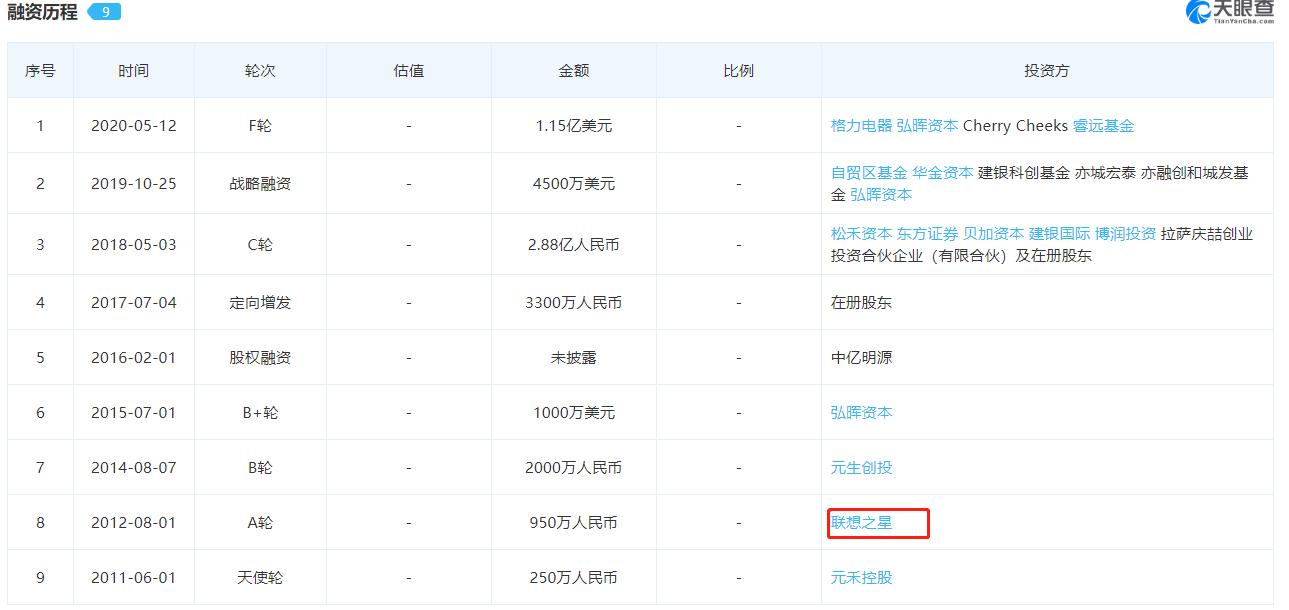Click the 自贸区基金 investor link
Screen dimensions: 1289x610
pos(869,173)
